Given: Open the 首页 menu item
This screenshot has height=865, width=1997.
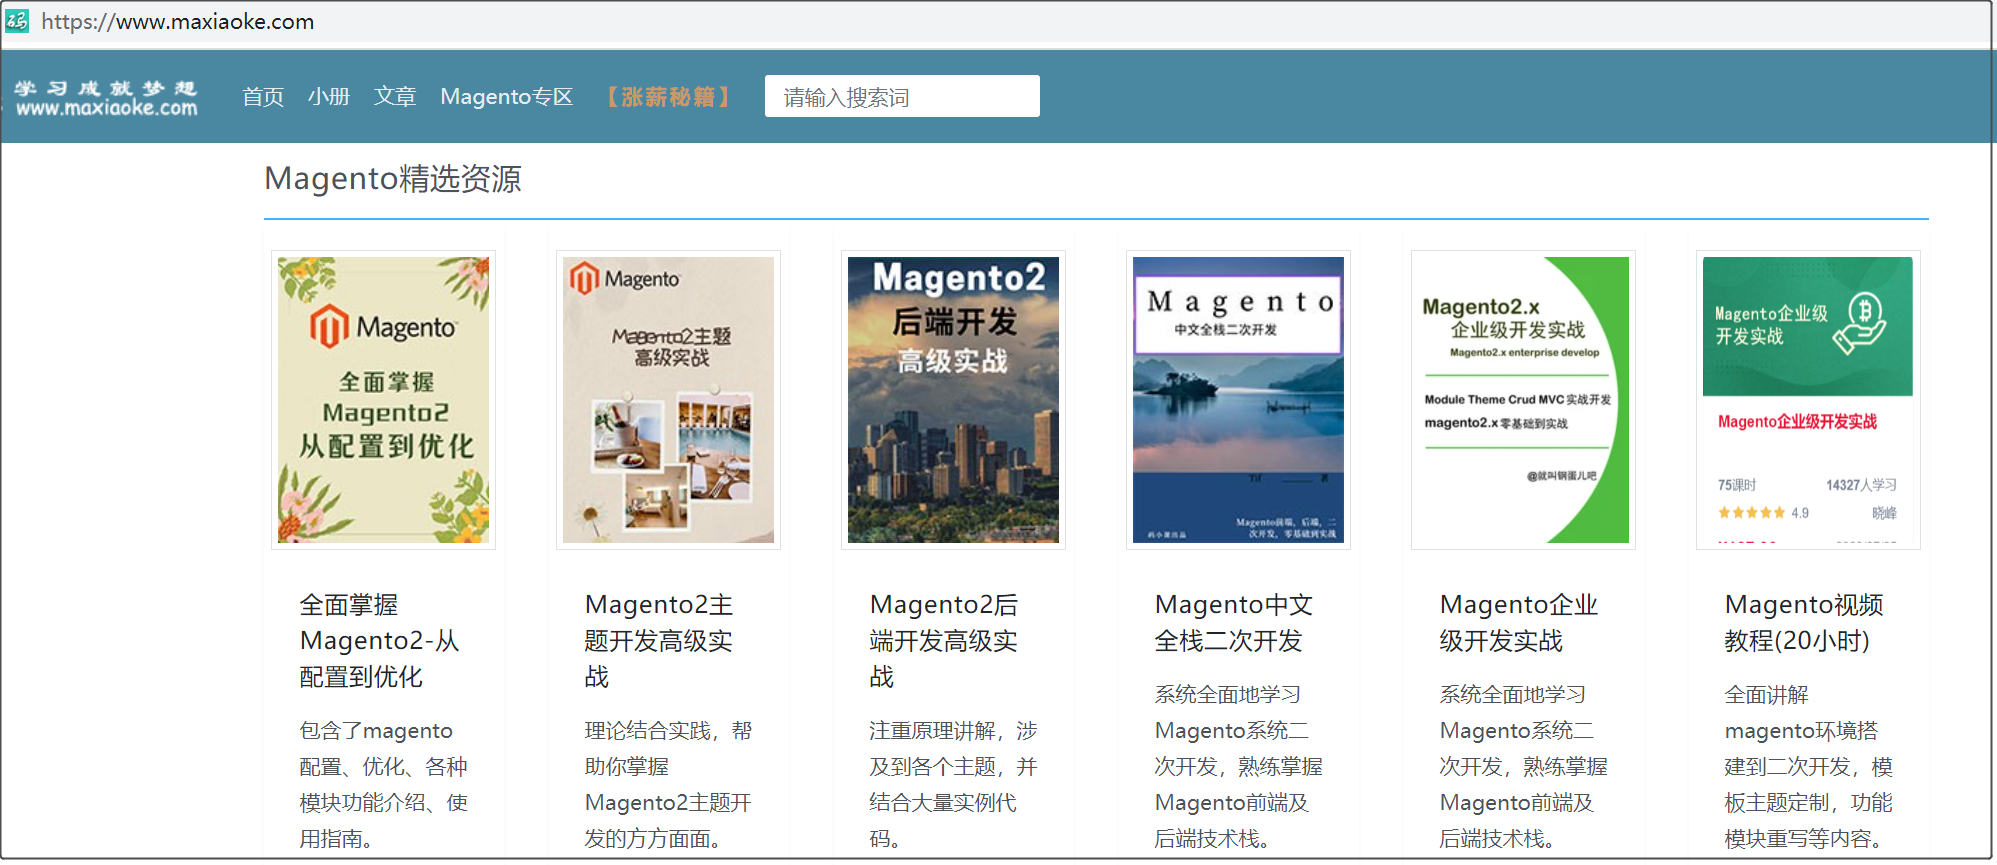Looking at the screenshot, I should (x=263, y=97).
